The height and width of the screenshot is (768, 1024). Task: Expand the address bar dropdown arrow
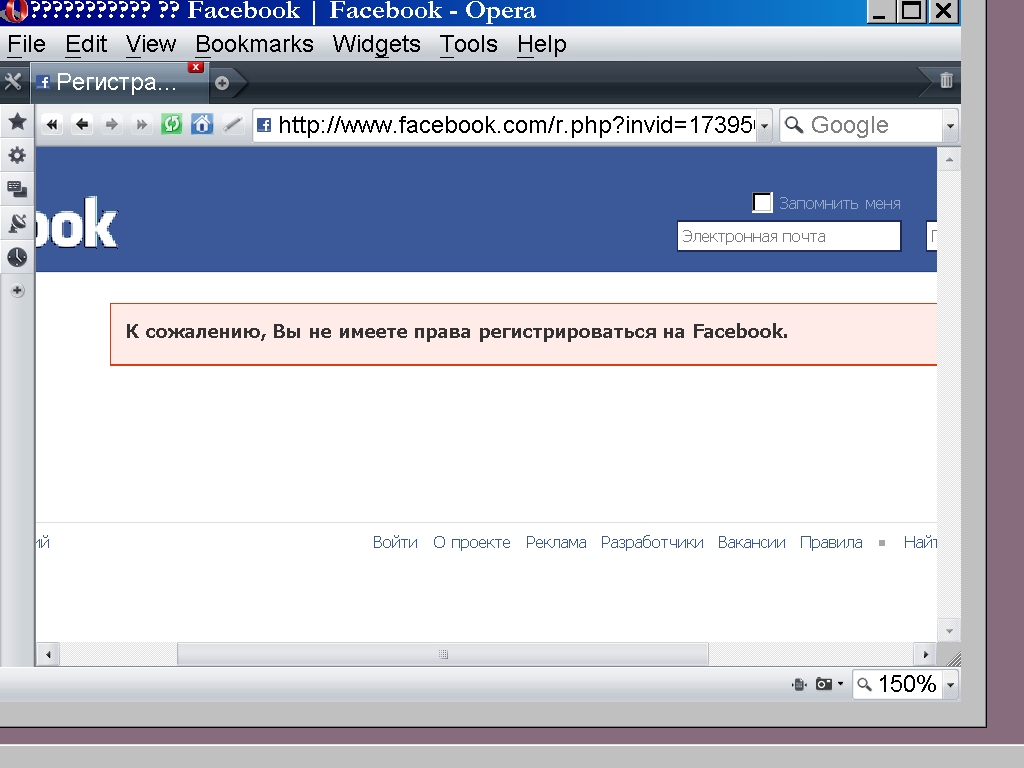765,126
